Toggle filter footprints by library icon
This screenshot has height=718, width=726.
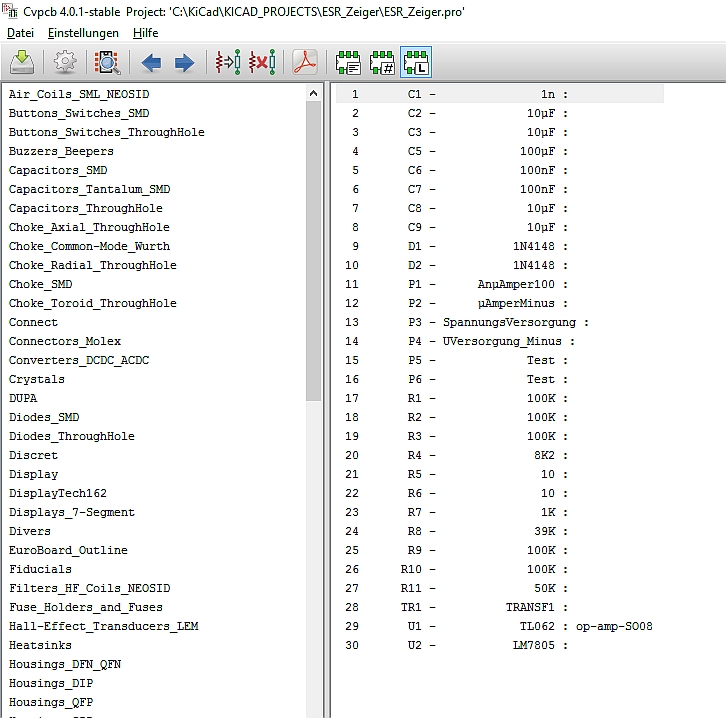(416, 62)
